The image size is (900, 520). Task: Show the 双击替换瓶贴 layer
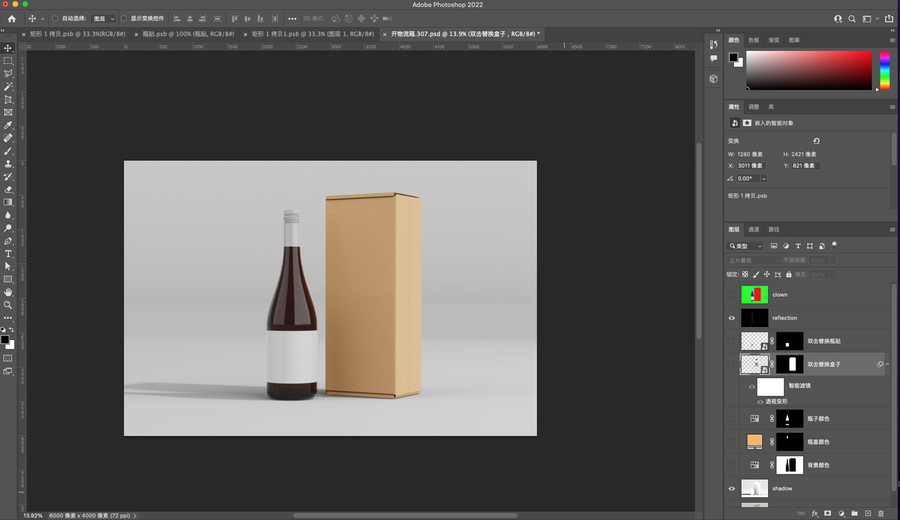(732, 341)
